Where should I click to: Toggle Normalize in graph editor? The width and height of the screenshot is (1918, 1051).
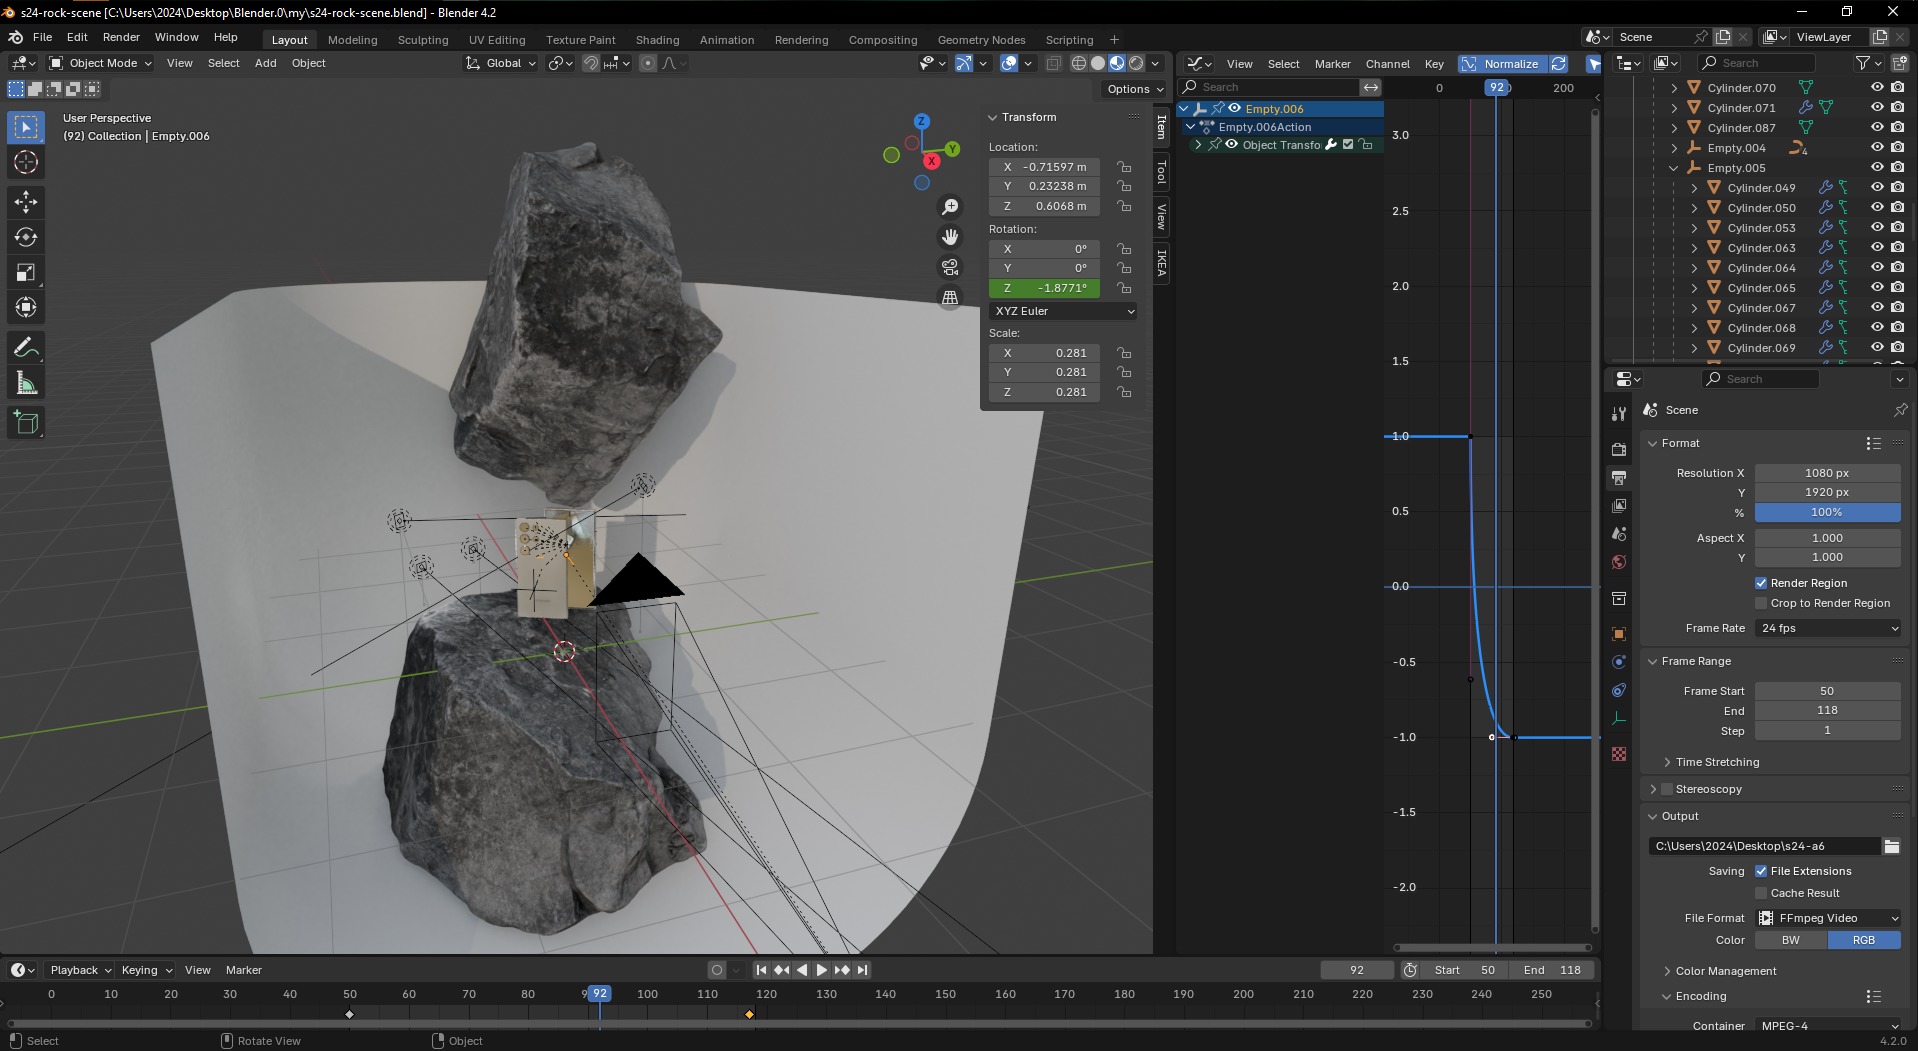(x=1501, y=63)
